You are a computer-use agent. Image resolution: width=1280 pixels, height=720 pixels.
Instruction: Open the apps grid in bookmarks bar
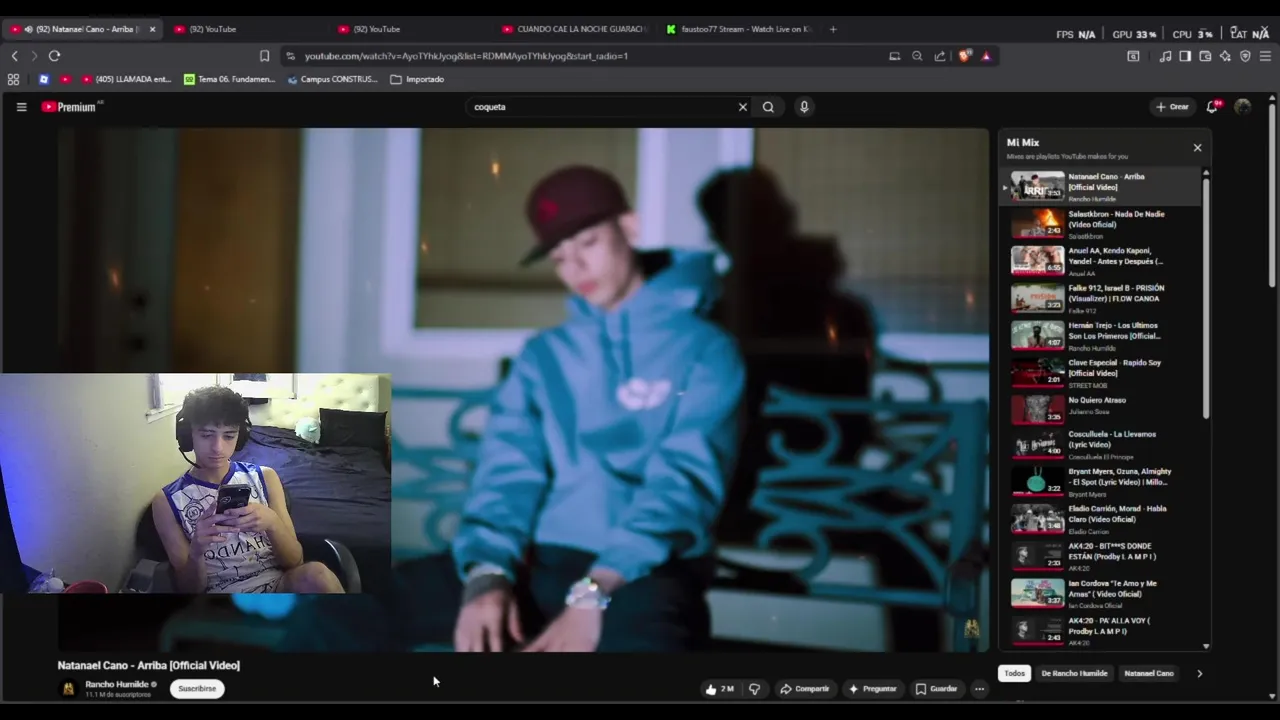pyautogui.click(x=13, y=79)
